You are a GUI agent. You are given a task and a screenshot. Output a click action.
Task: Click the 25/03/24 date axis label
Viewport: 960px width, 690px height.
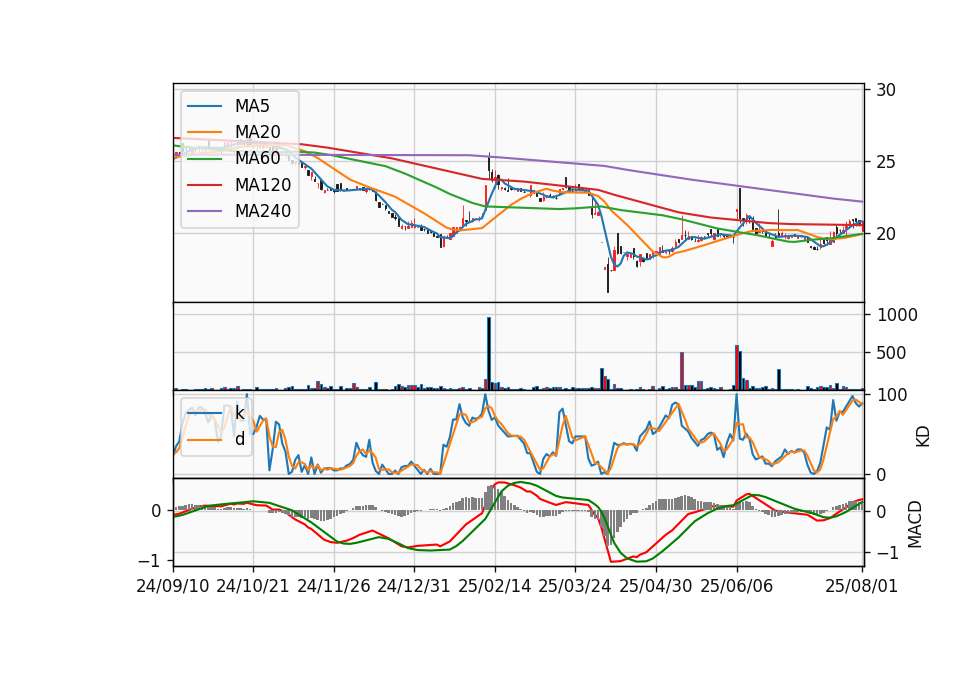click(575, 586)
